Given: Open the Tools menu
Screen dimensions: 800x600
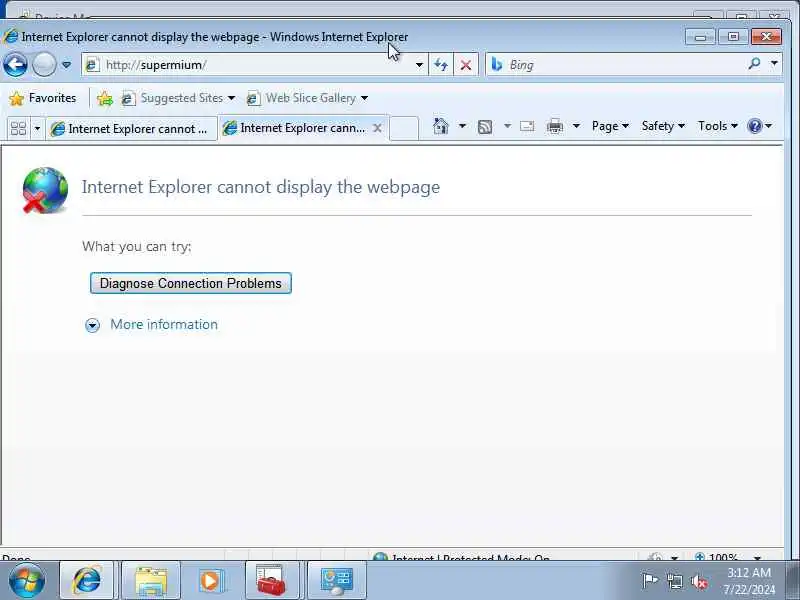Looking at the screenshot, I should (717, 126).
